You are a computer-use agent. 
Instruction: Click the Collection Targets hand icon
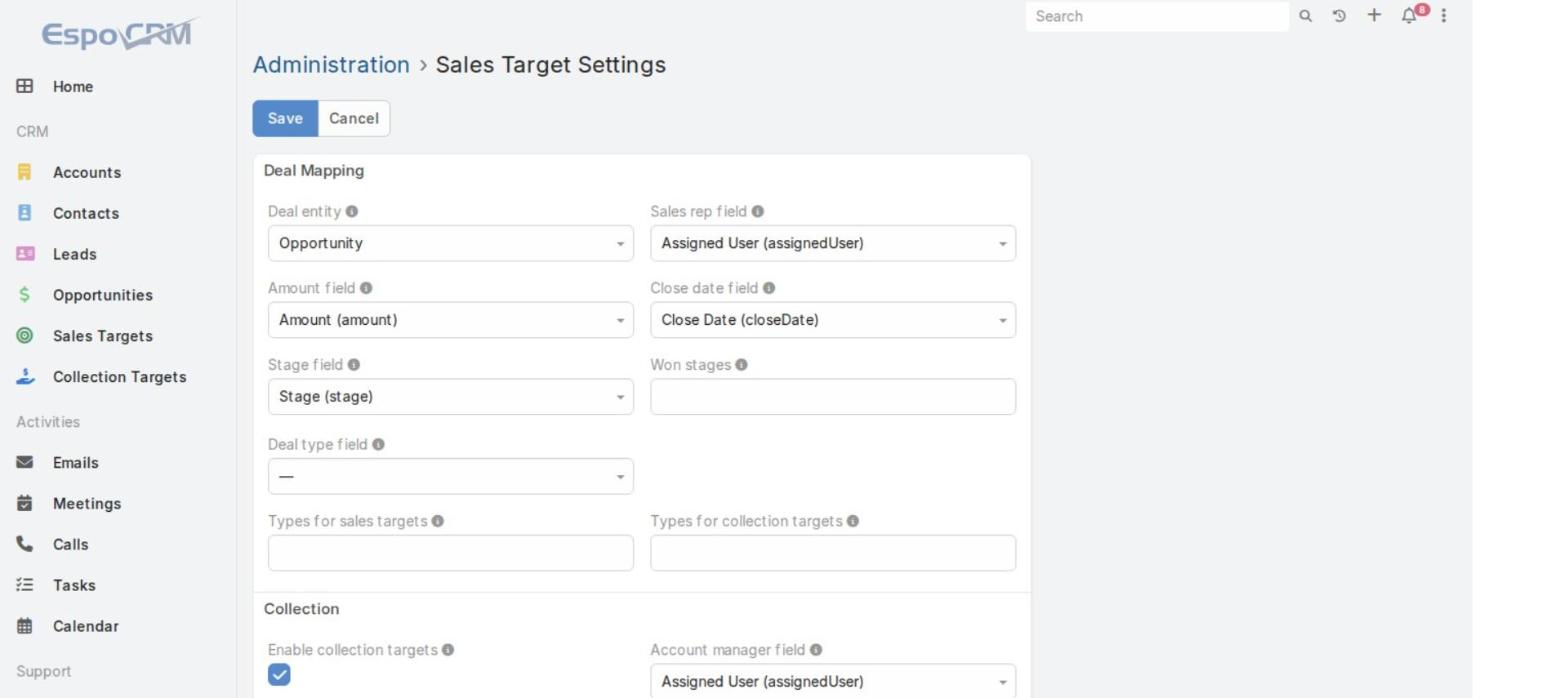coord(25,377)
